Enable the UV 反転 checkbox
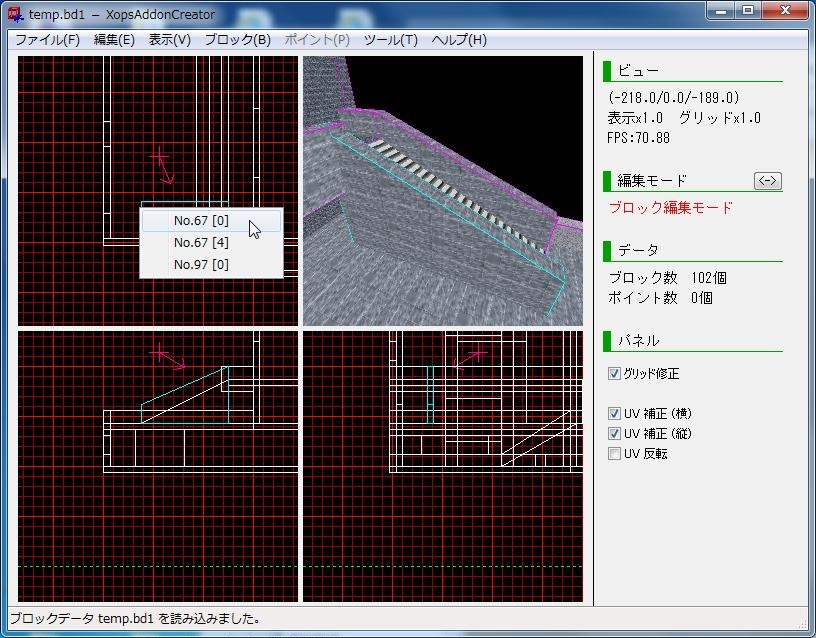The image size is (816, 638). 614,453
